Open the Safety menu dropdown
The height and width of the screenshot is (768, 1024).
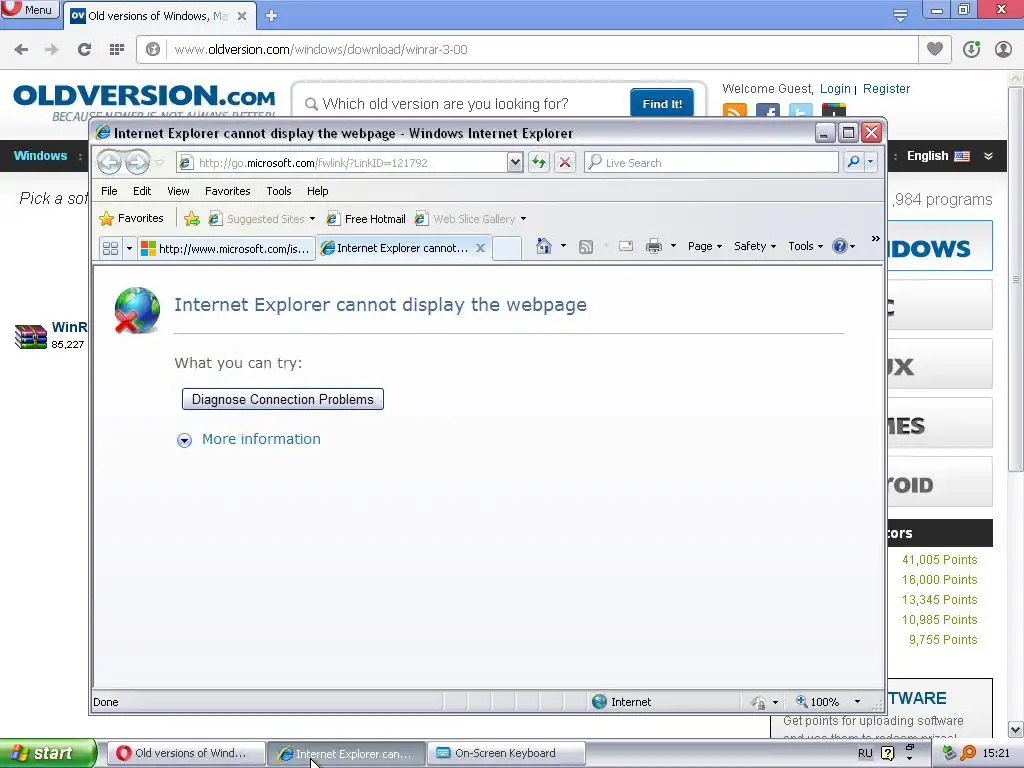point(754,246)
